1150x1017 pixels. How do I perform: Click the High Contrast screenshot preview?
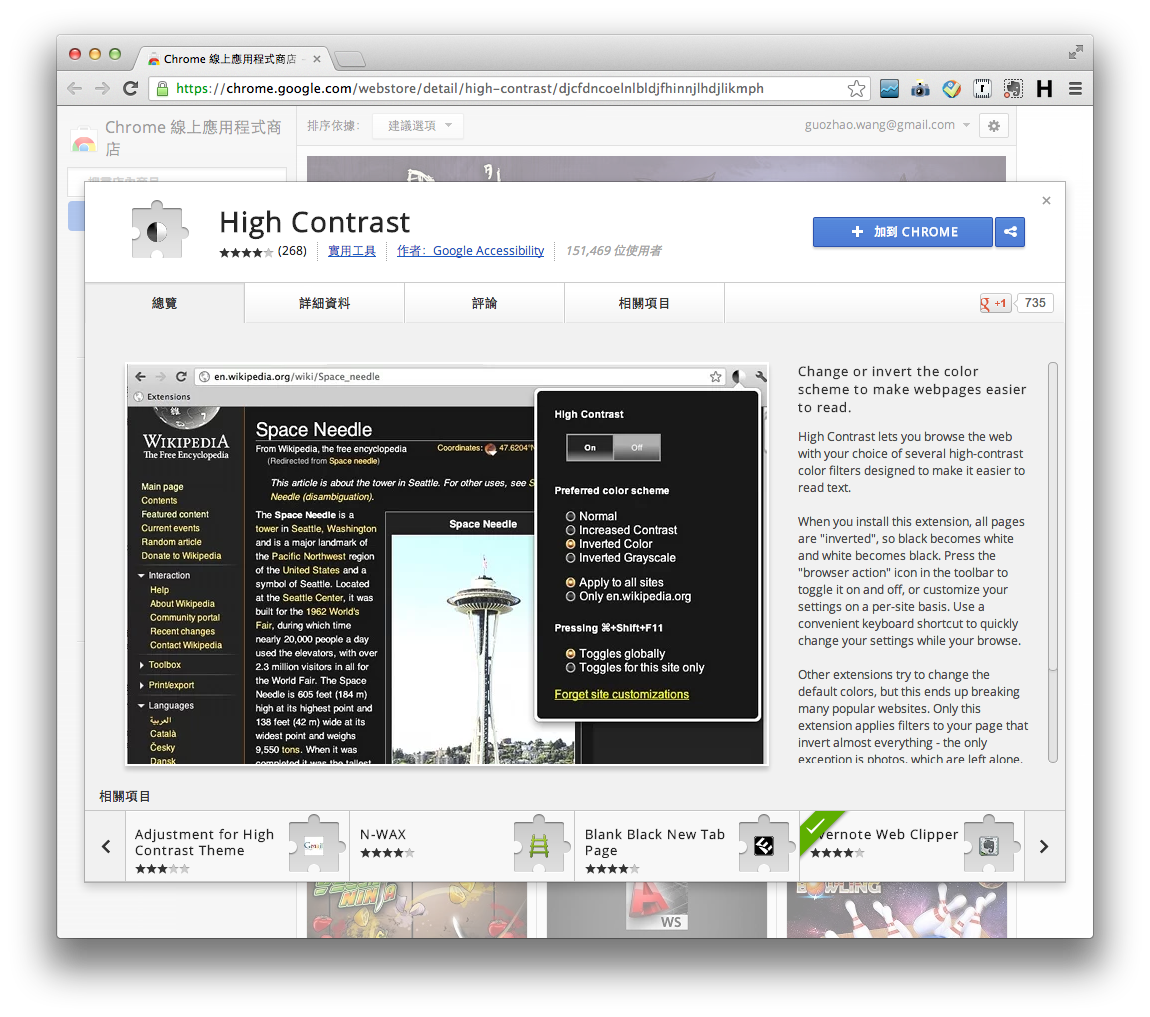coord(447,564)
